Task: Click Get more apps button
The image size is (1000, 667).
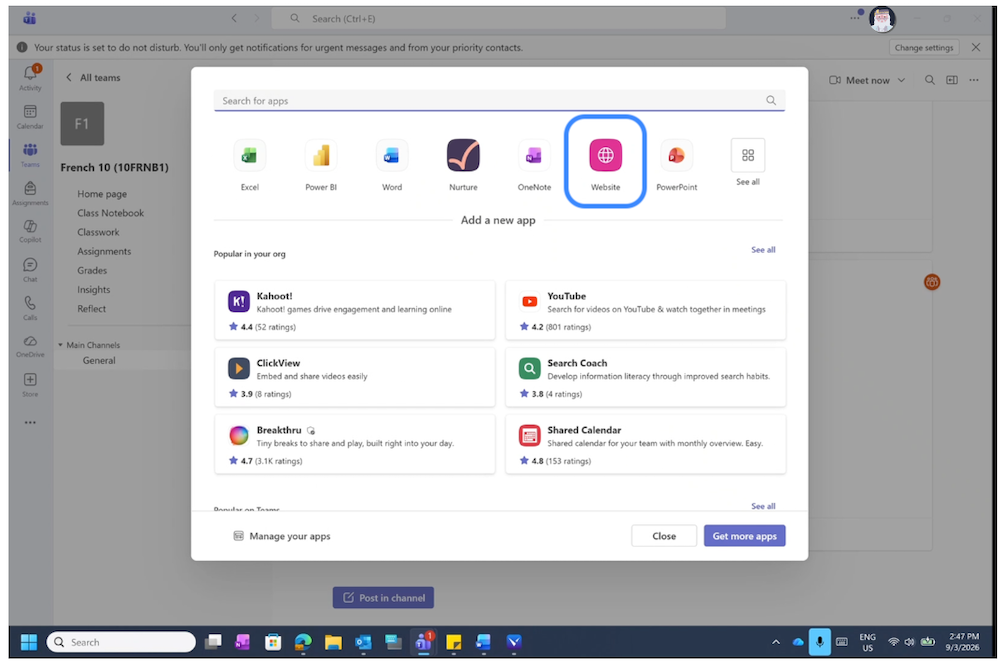Action: pyautogui.click(x=744, y=536)
